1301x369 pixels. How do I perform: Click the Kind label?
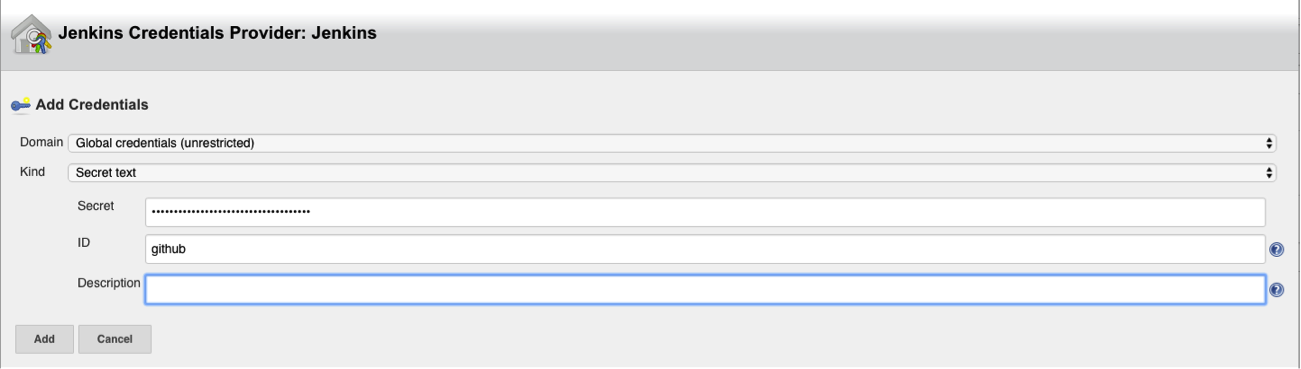(33, 172)
